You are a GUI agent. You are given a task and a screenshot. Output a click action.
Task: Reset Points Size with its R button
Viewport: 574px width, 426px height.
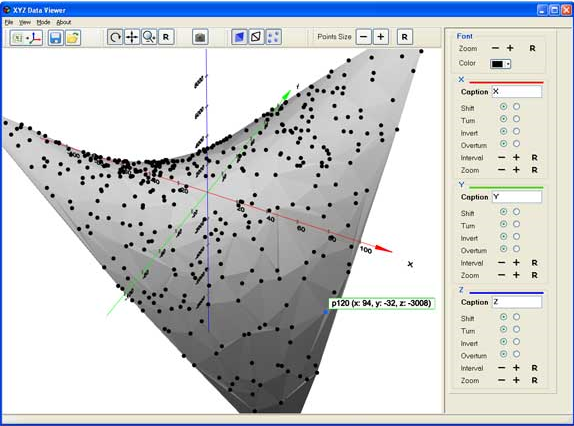[405, 37]
